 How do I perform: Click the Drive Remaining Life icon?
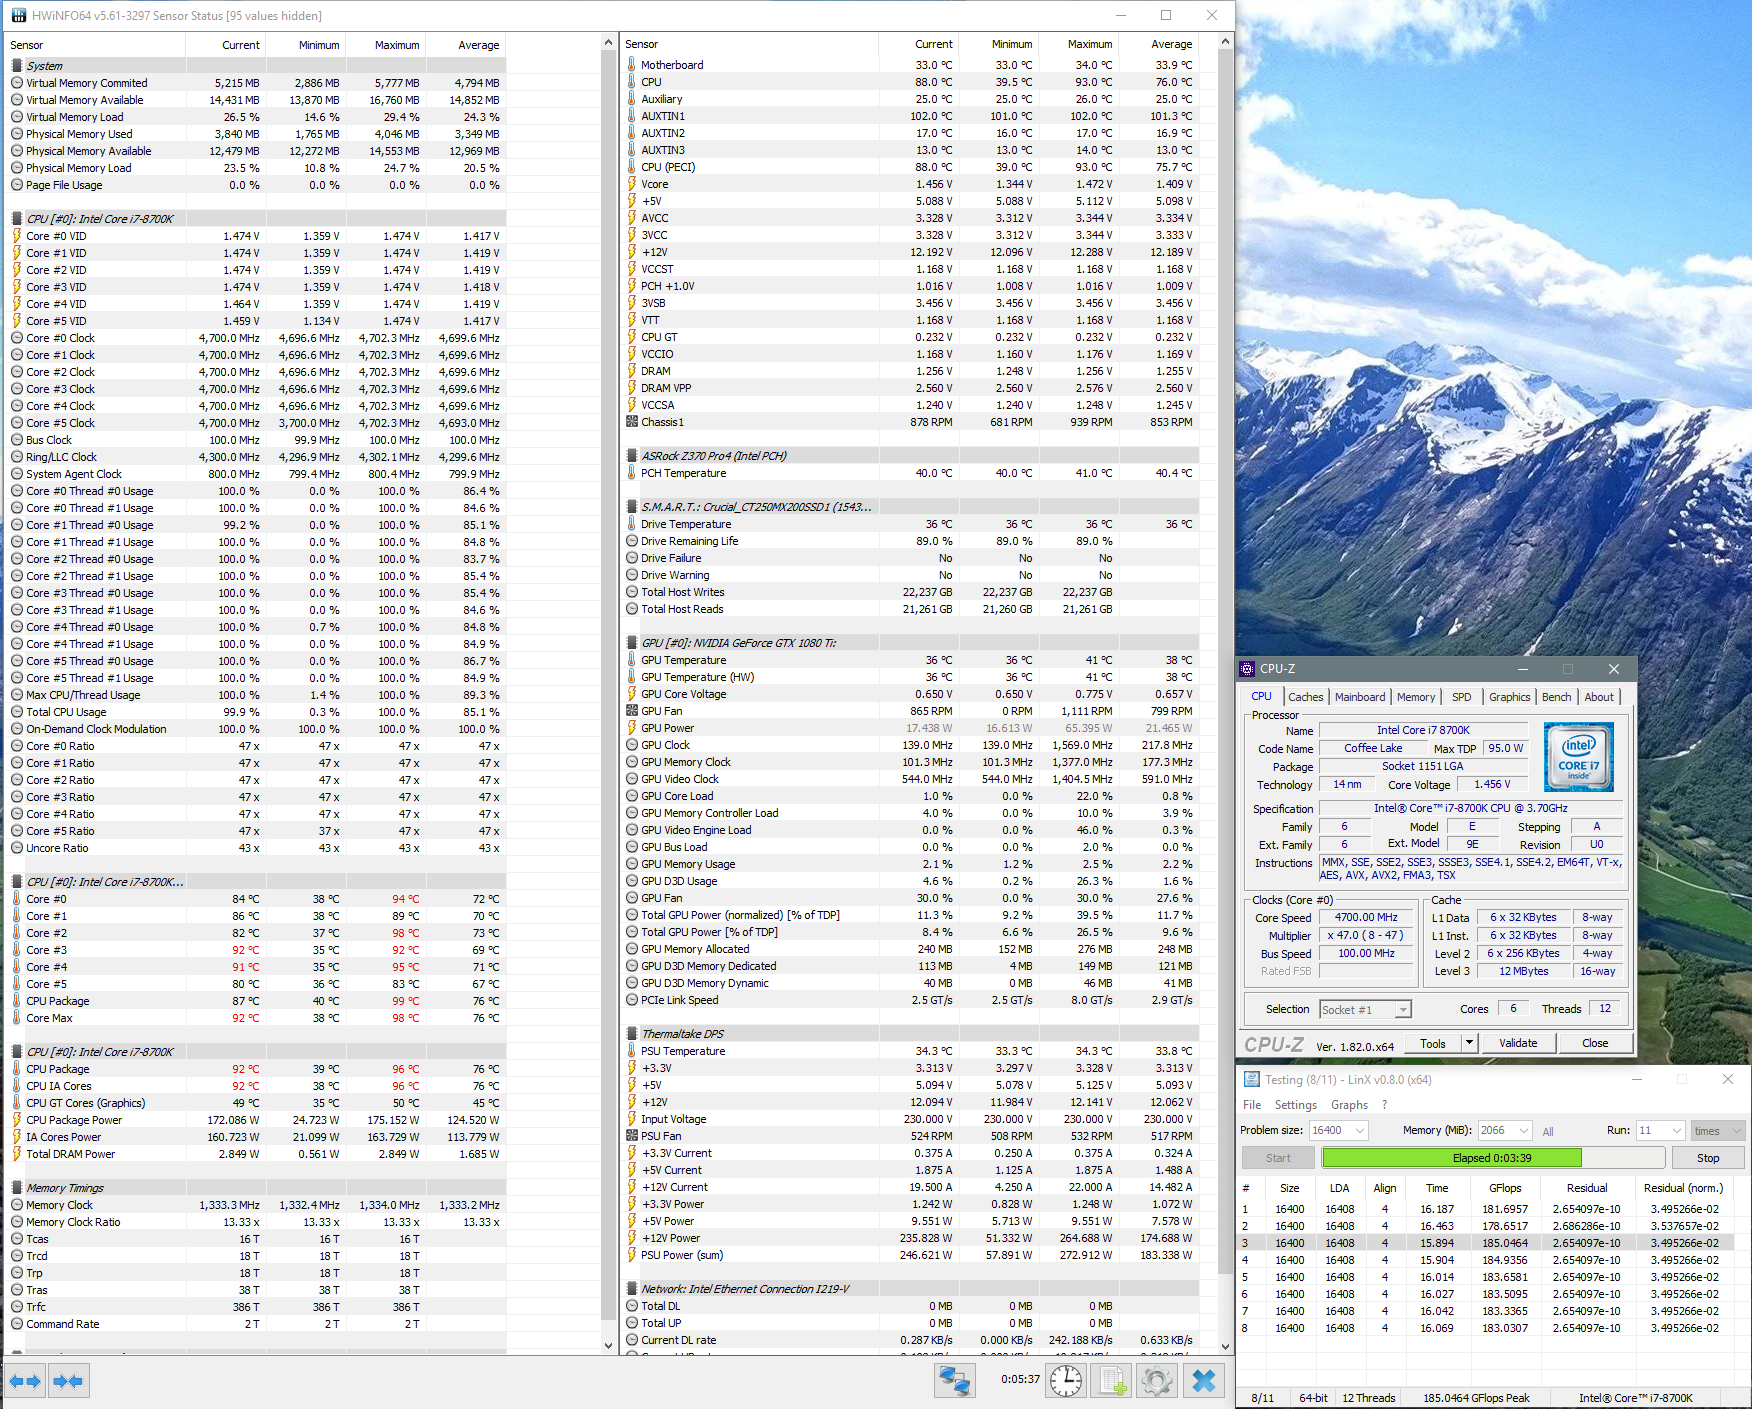tap(632, 541)
